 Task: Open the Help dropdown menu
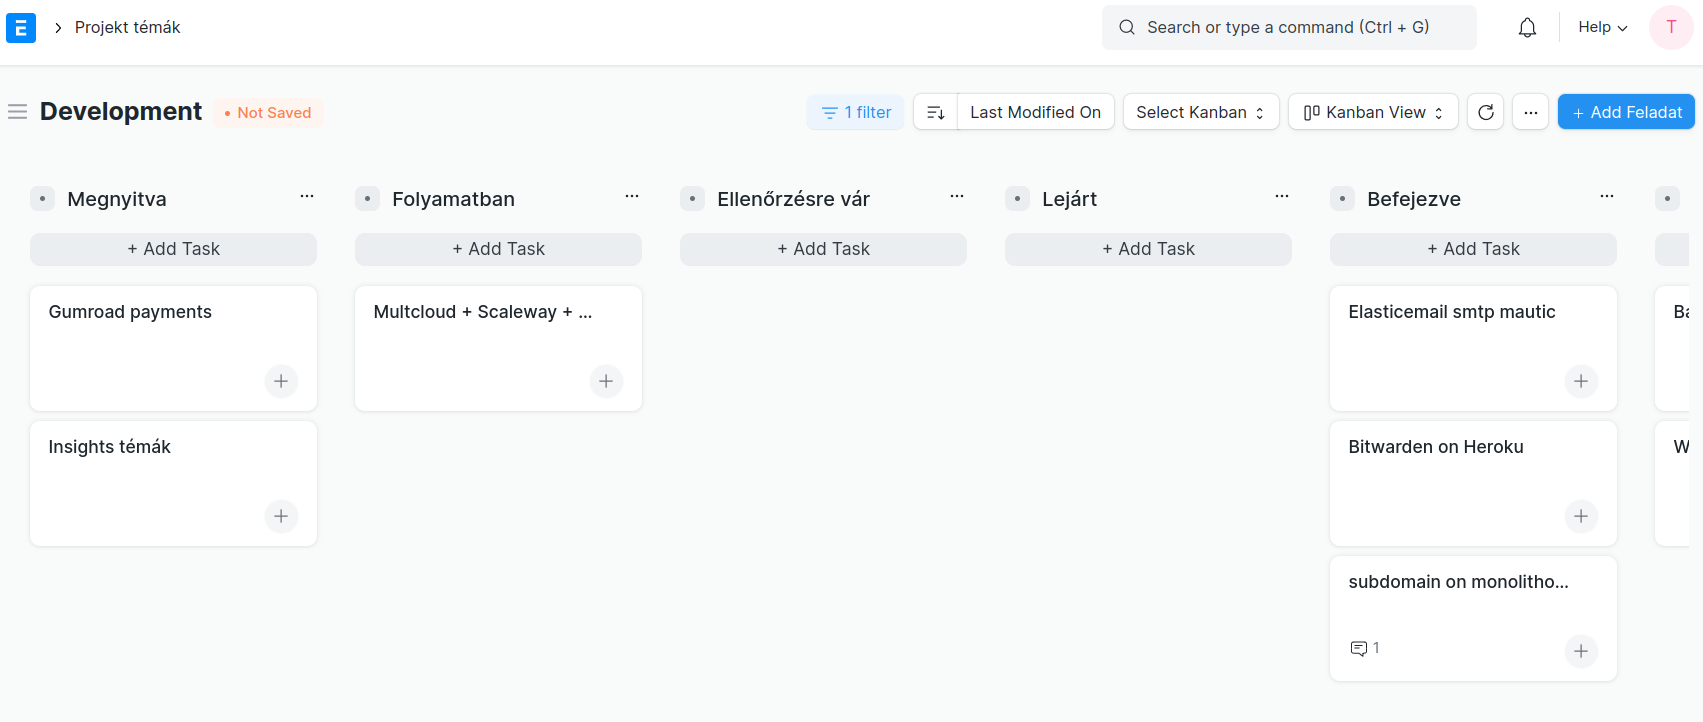pyautogui.click(x=1602, y=28)
